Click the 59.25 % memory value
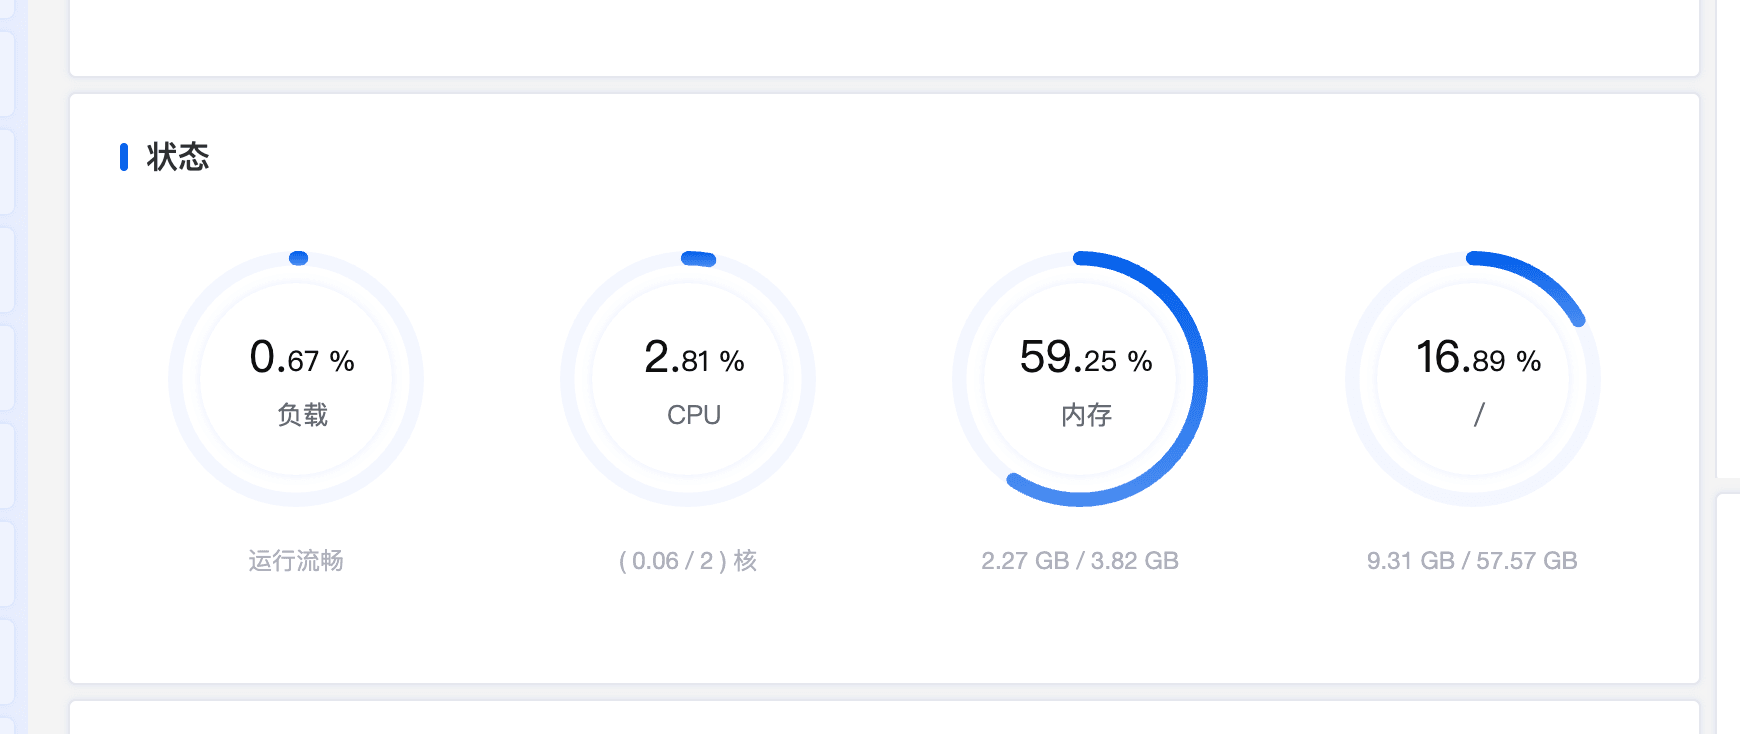The width and height of the screenshot is (1740, 734). pos(1086,358)
